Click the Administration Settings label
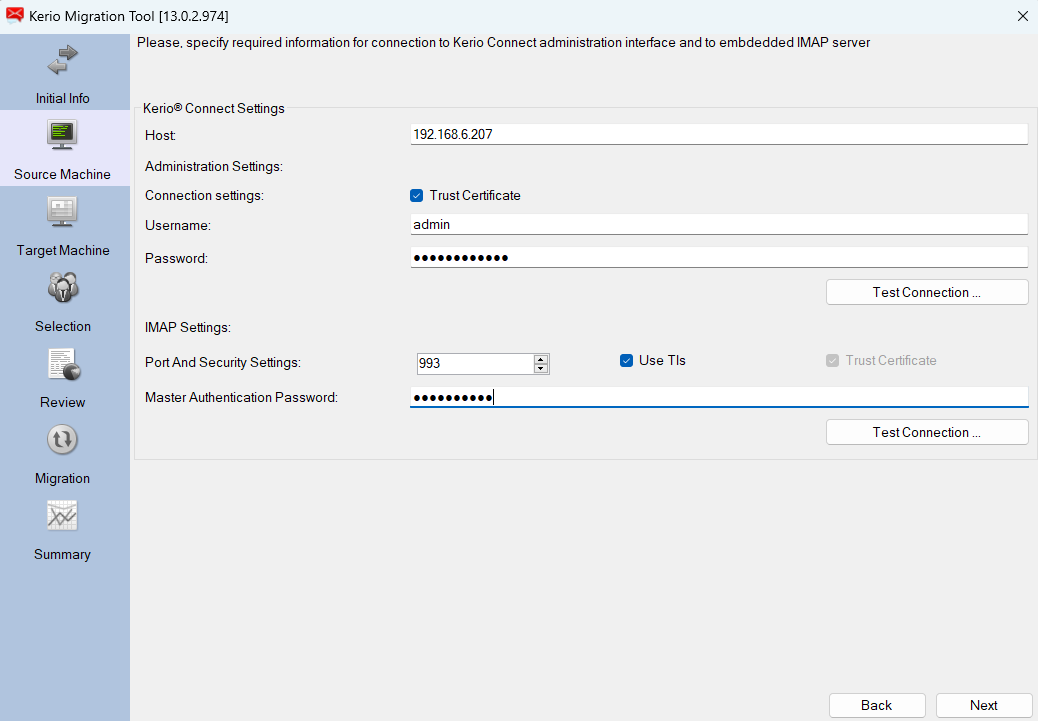 (214, 166)
